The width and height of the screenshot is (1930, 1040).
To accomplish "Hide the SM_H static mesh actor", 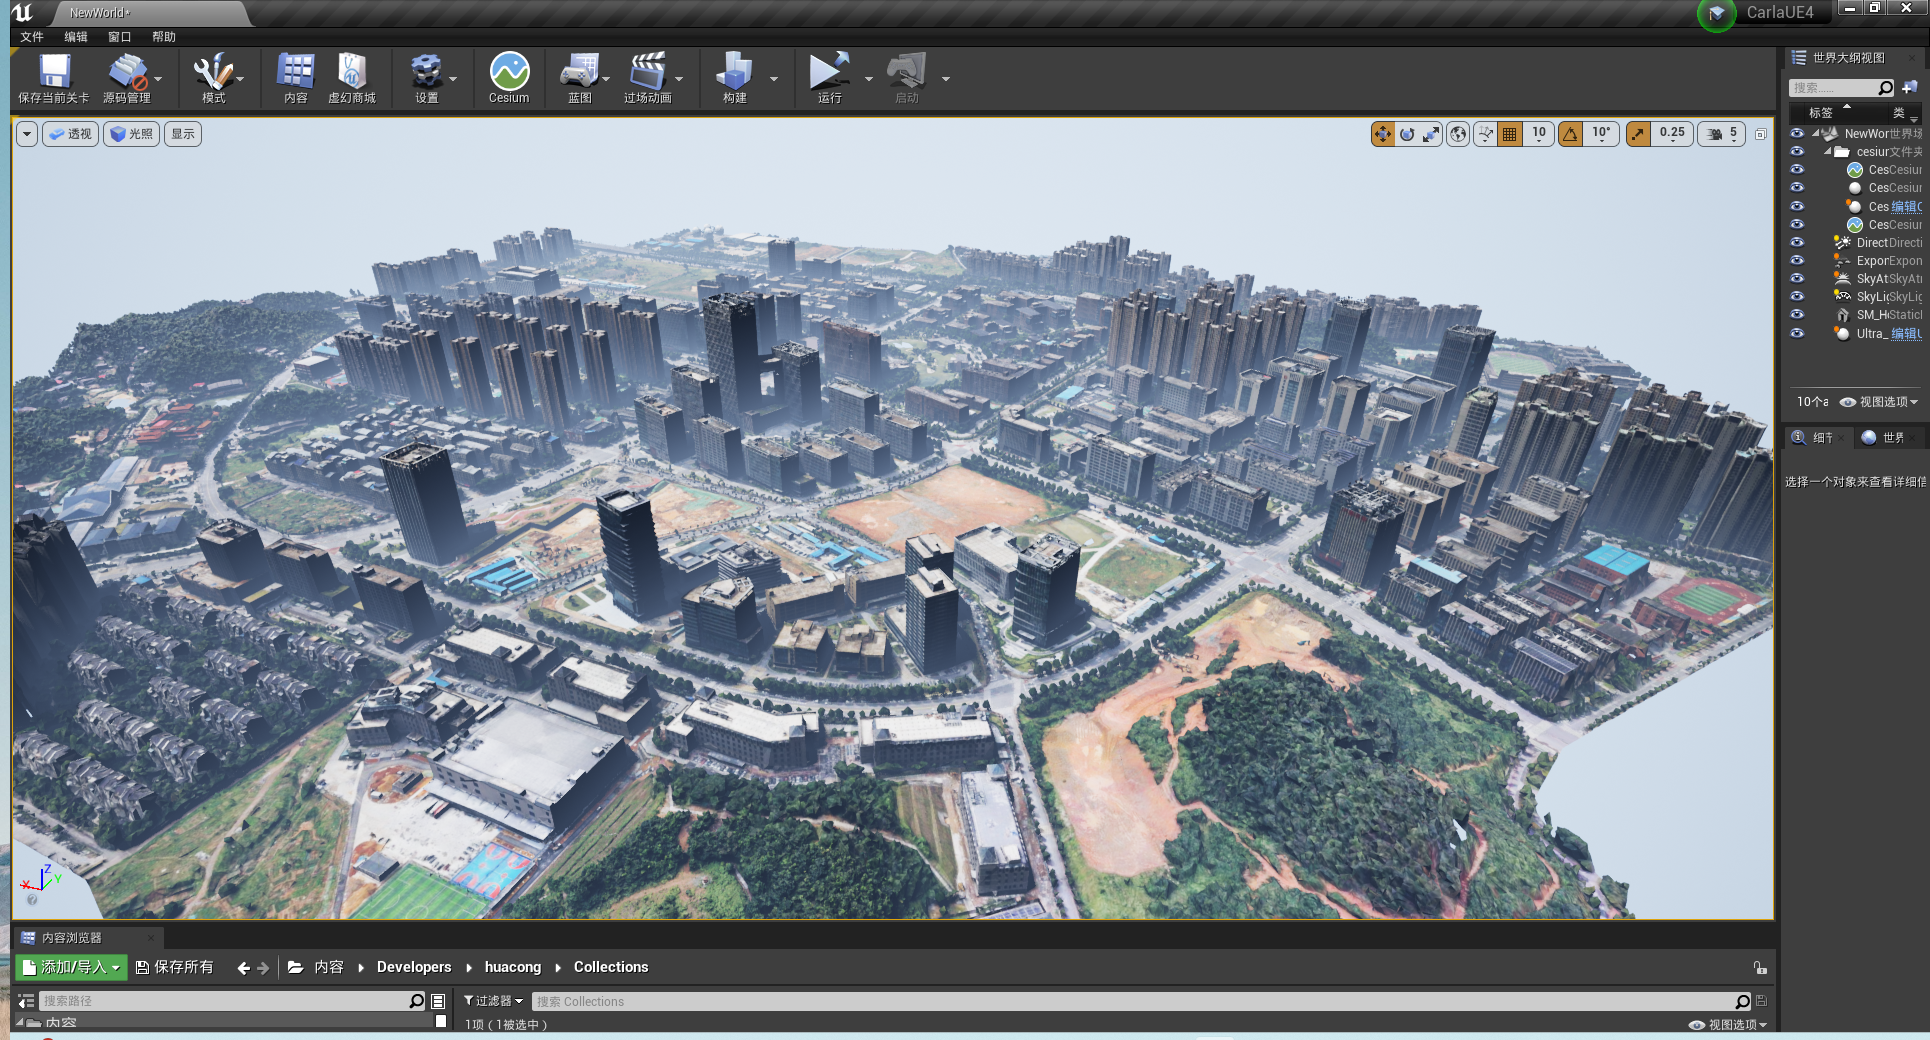I will [1797, 315].
